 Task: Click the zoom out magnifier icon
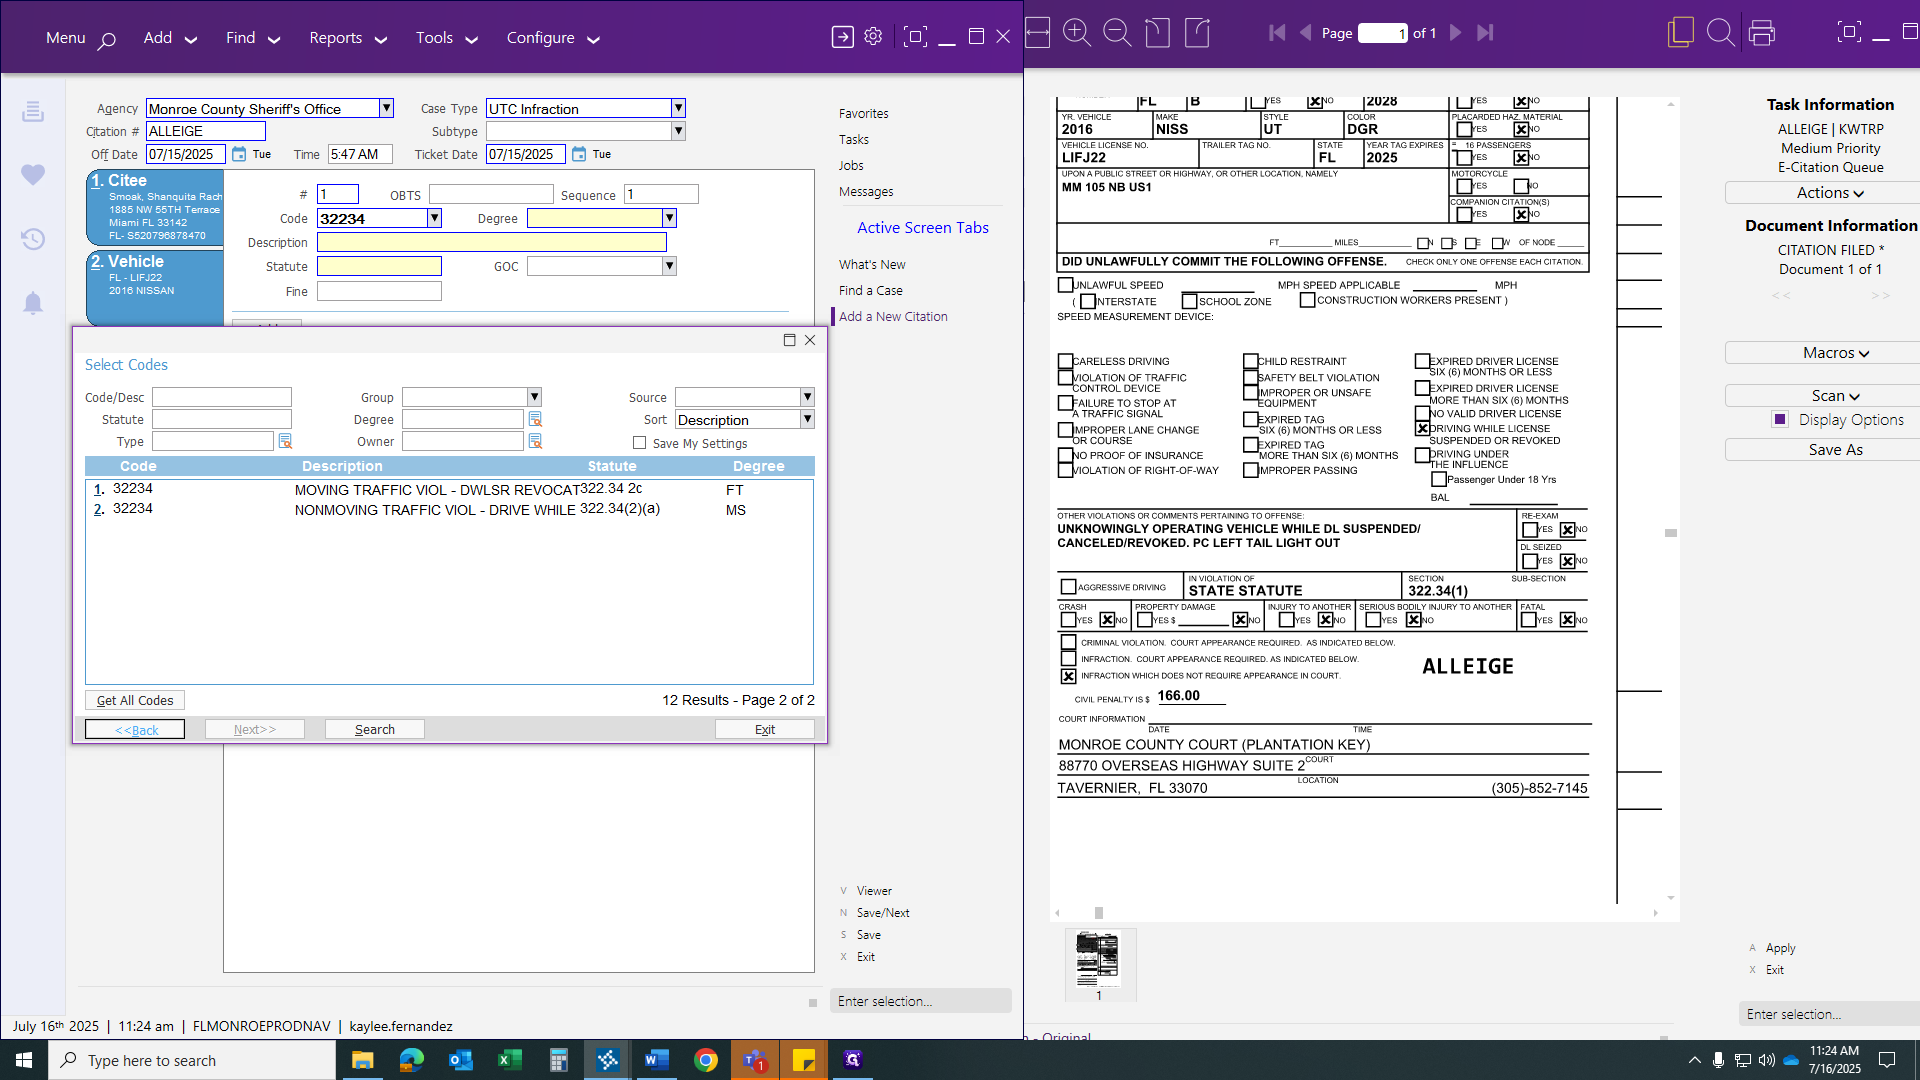click(1116, 33)
